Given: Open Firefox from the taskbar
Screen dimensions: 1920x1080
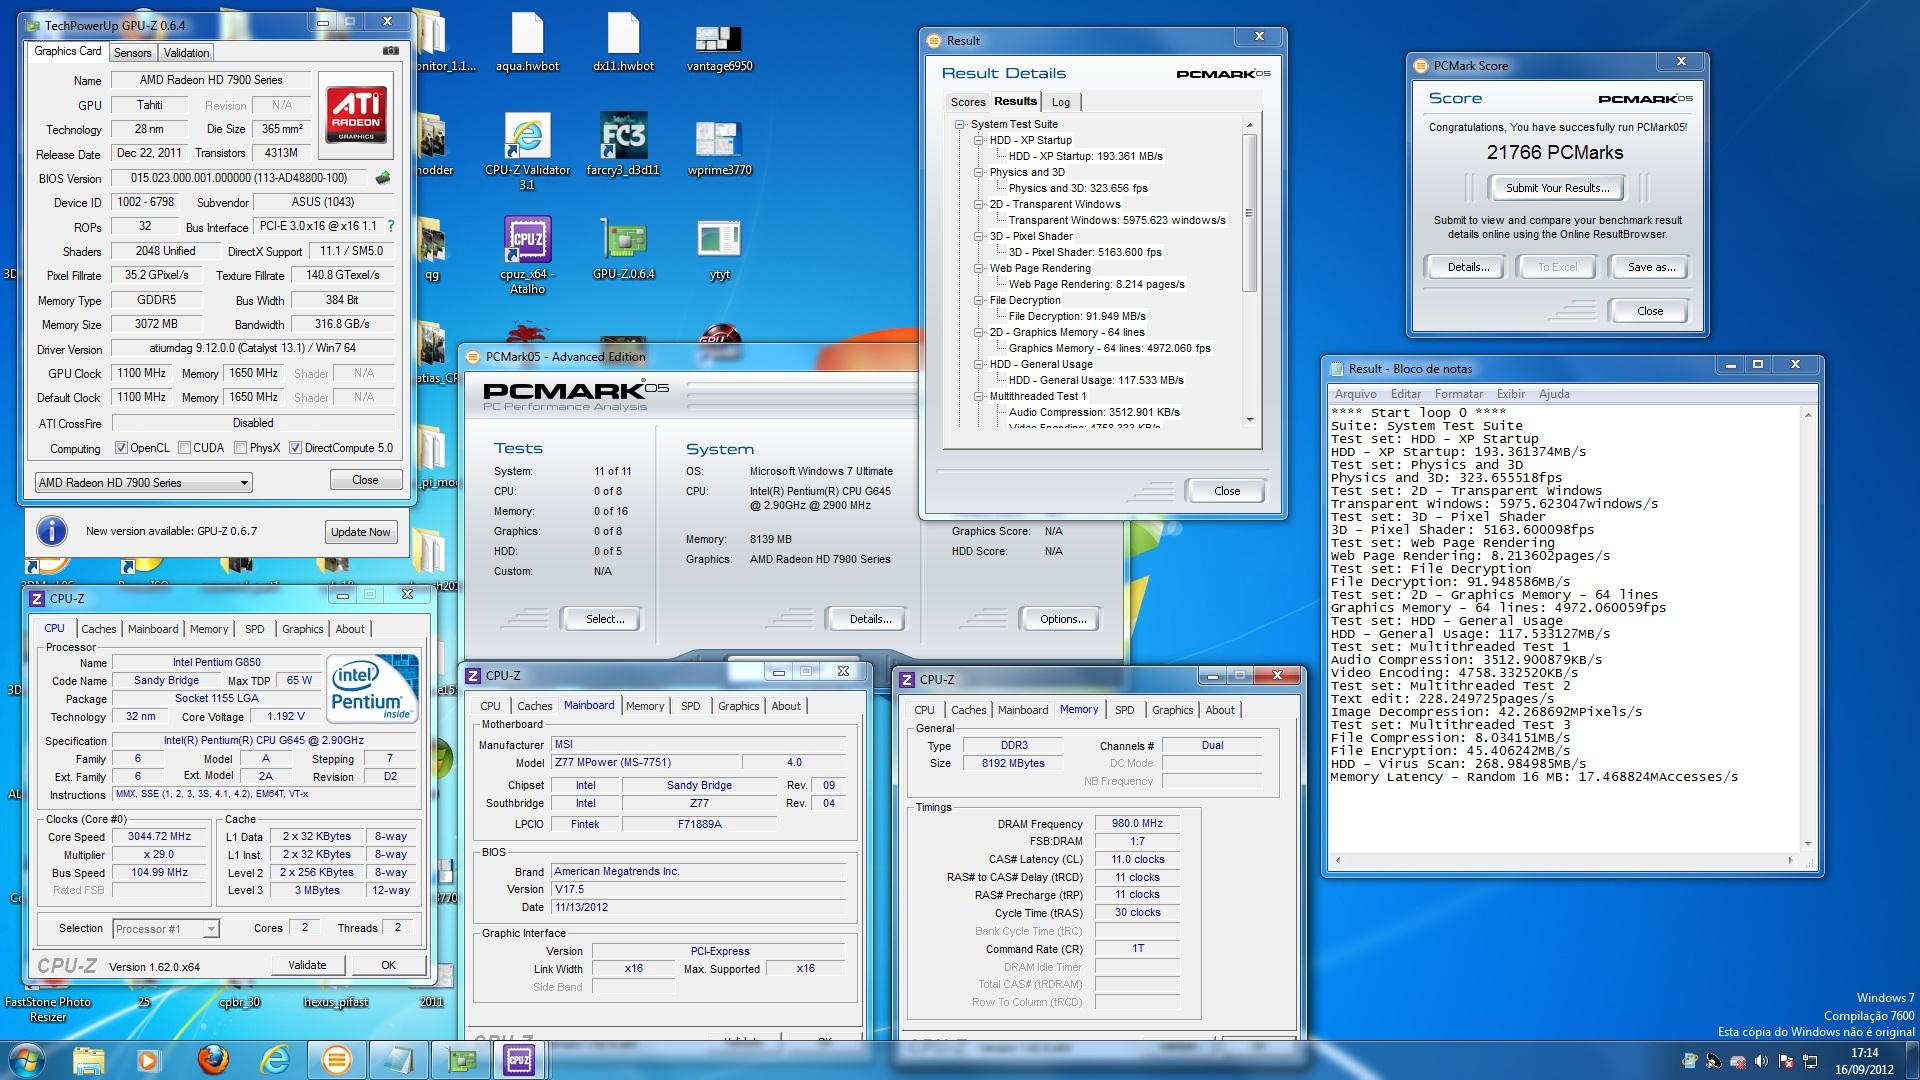Looking at the screenshot, I should pyautogui.click(x=212, y=1060).
